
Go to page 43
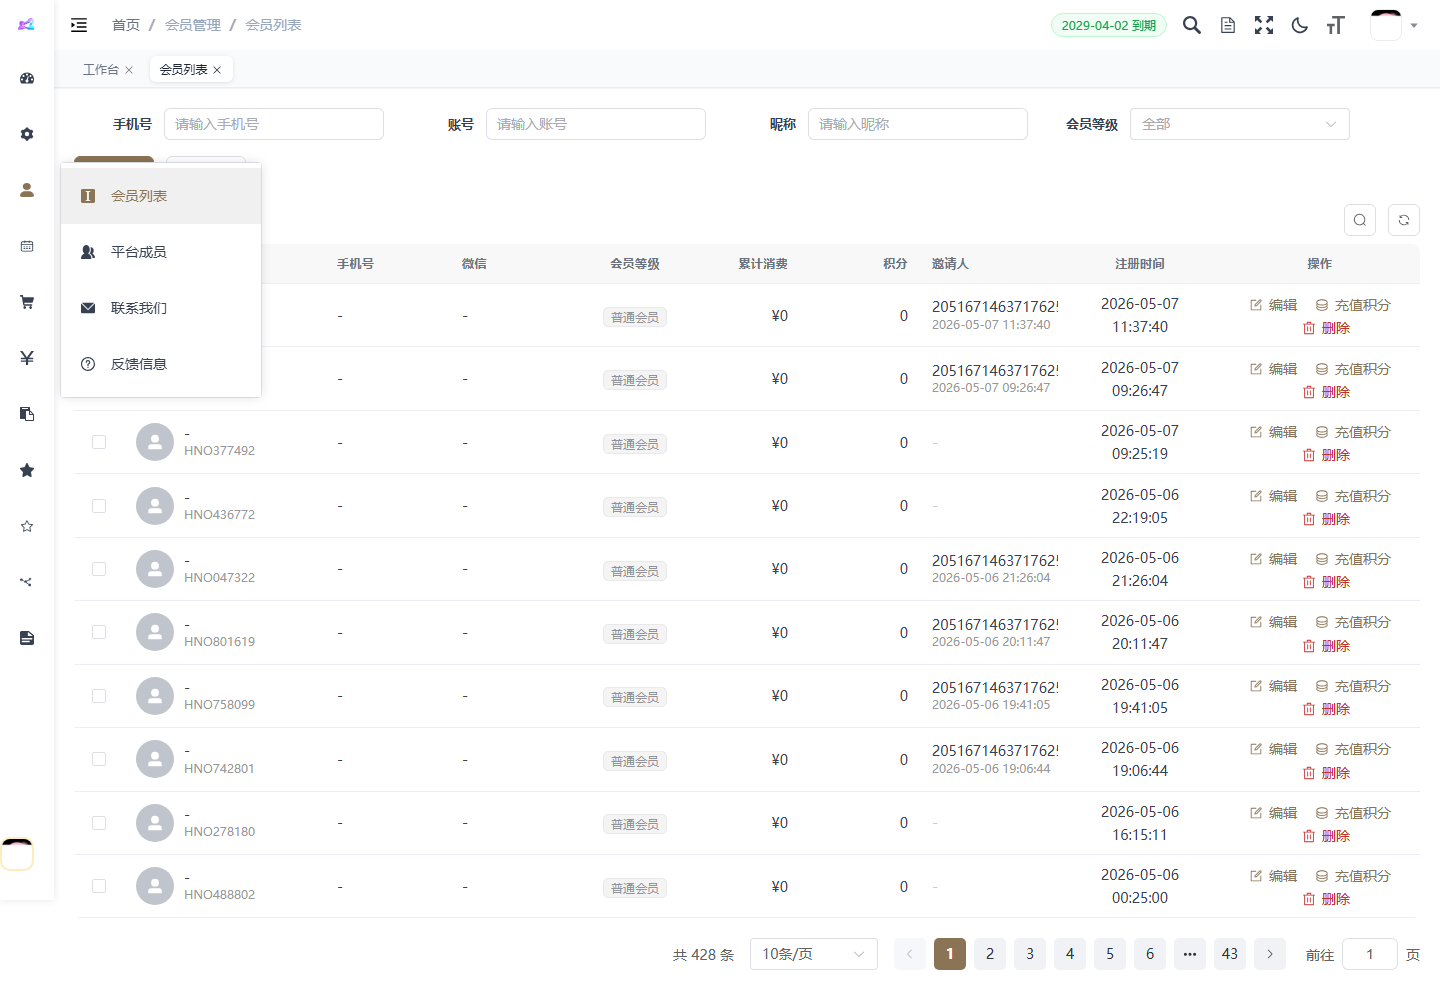pos(1230,954)
